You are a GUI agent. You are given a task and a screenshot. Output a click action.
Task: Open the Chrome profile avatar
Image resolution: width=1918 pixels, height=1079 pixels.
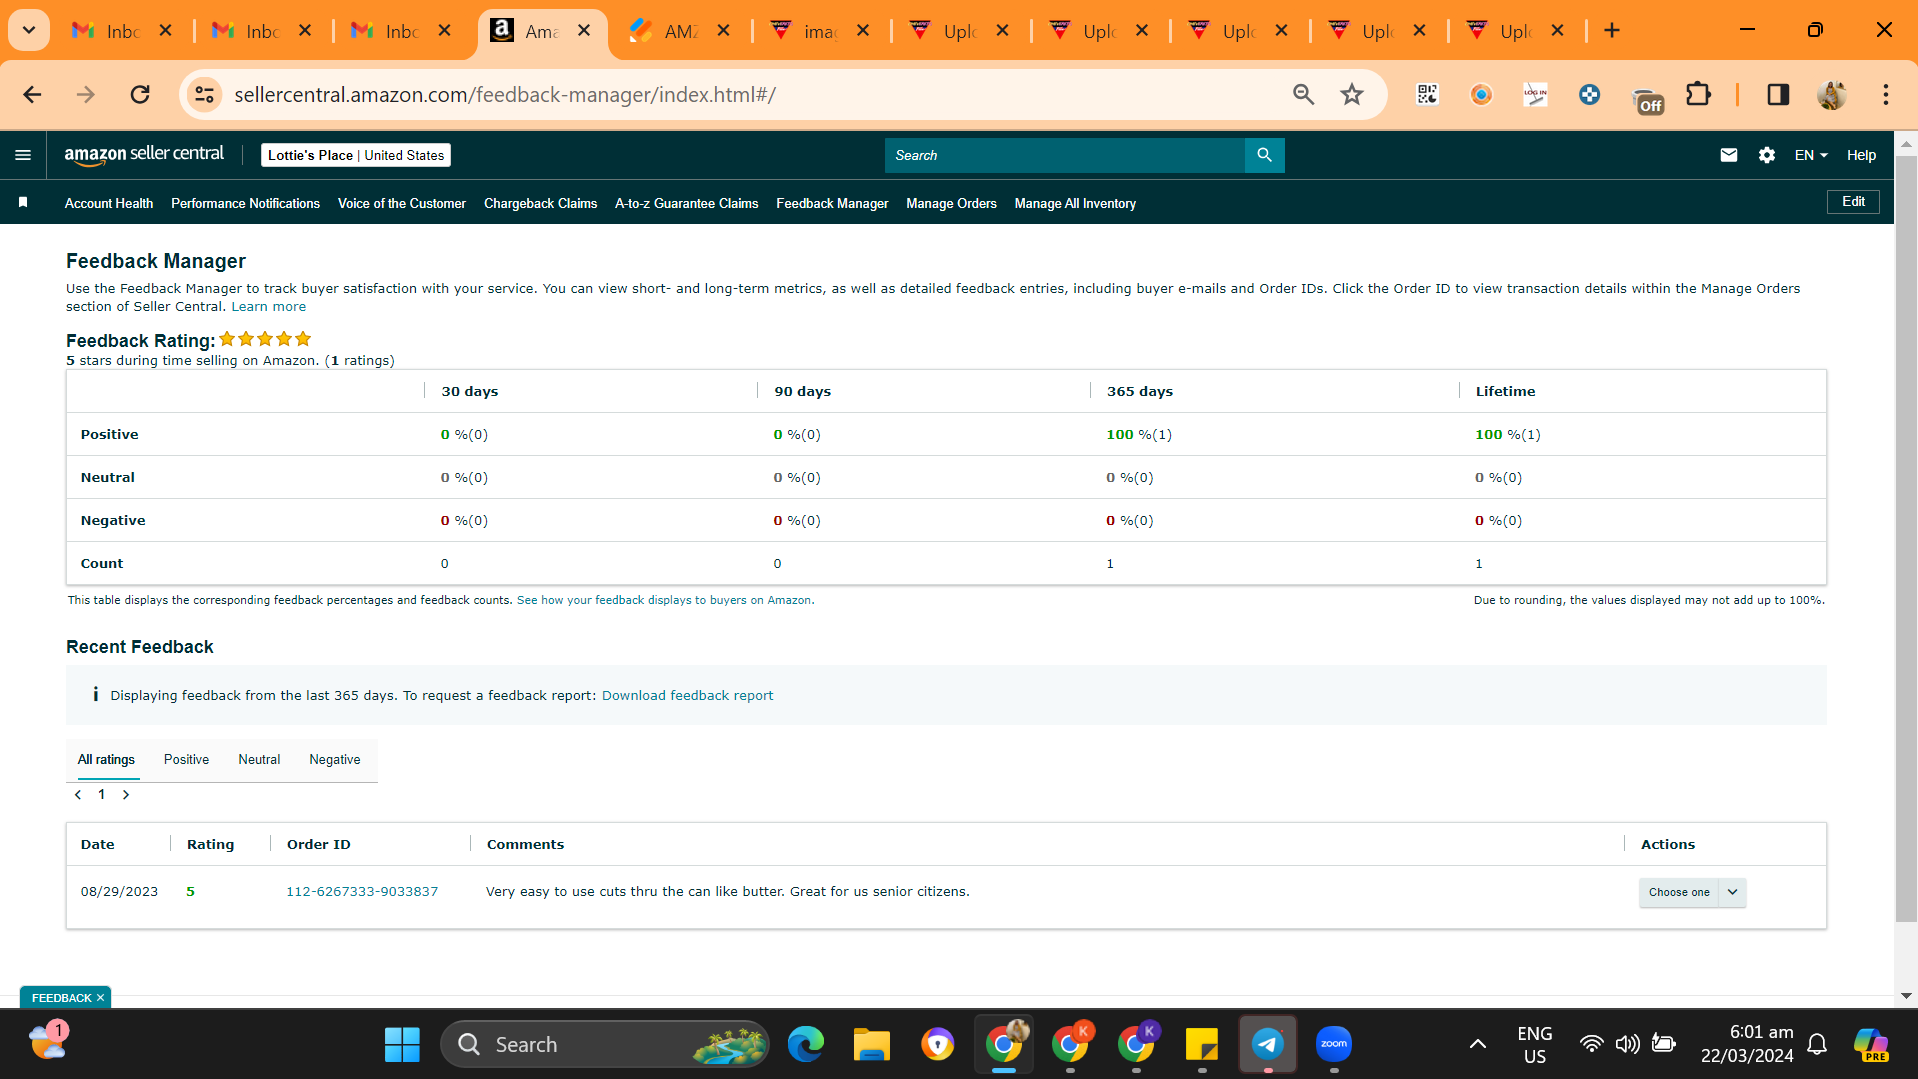point(1832,94)
